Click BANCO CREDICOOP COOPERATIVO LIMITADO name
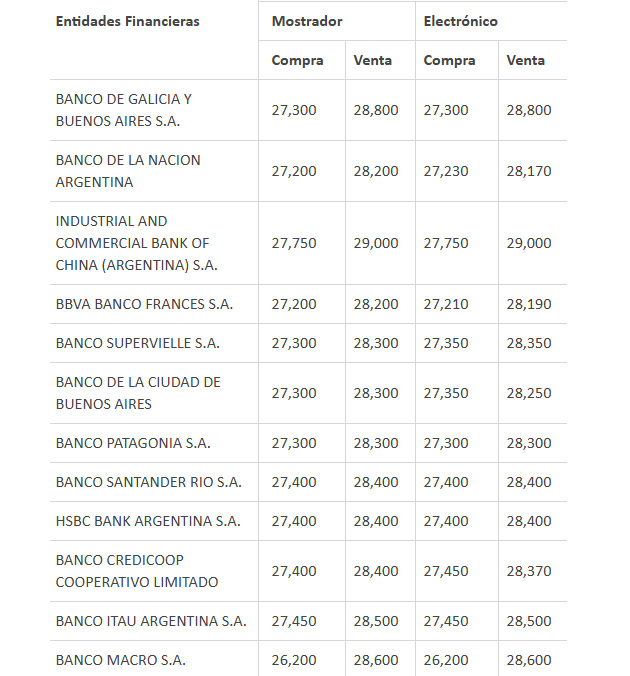The width and height of the screenshot is (630, 676). click(137, 571)
